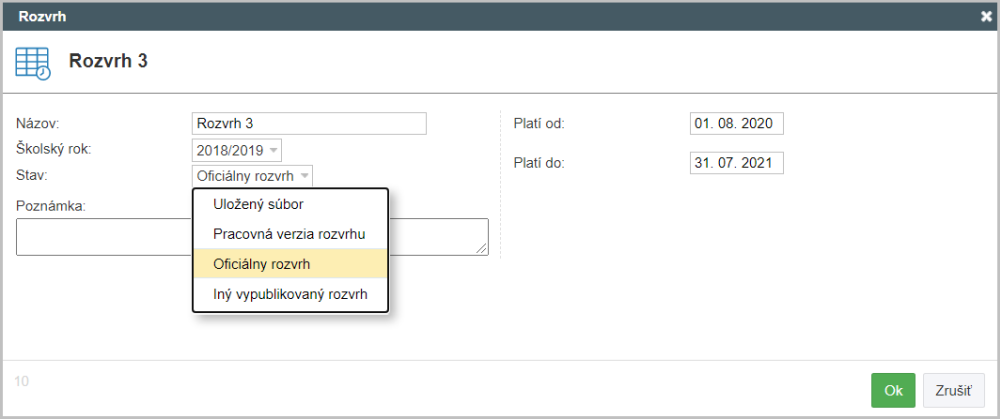The image size is (1000, 419).
Task: Click the Poznámka textarea resize handle
Action: 483,250
